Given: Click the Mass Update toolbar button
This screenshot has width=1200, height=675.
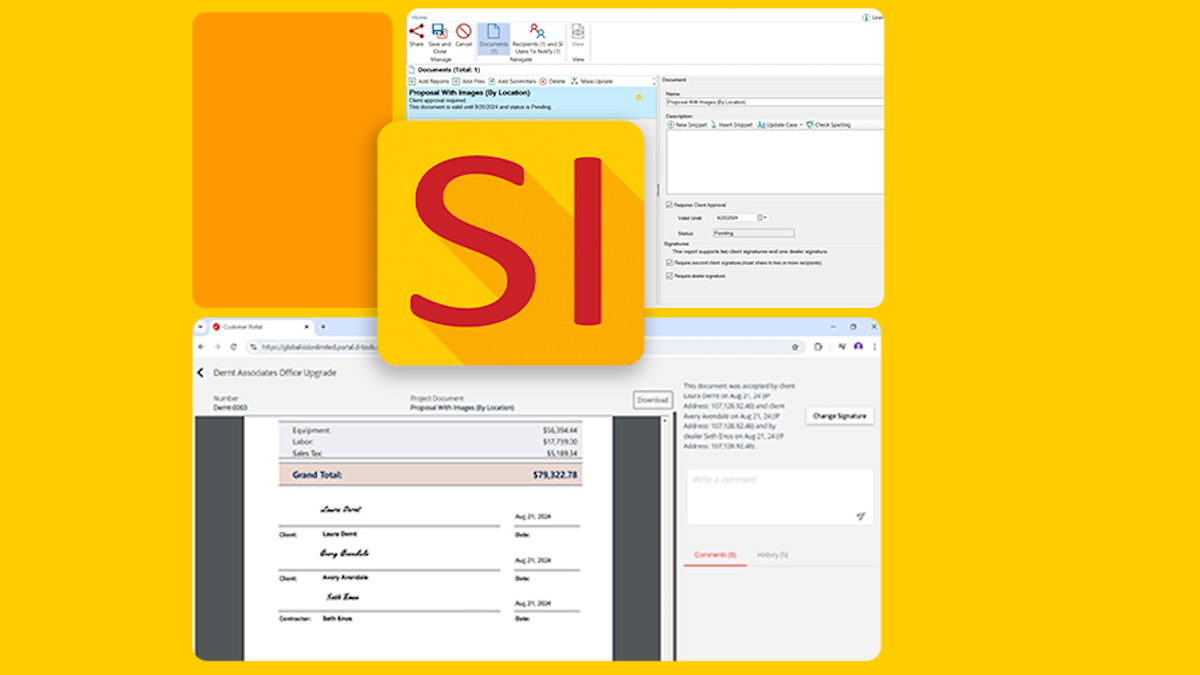Looking at the screenshot, I should tap(591, 81).
